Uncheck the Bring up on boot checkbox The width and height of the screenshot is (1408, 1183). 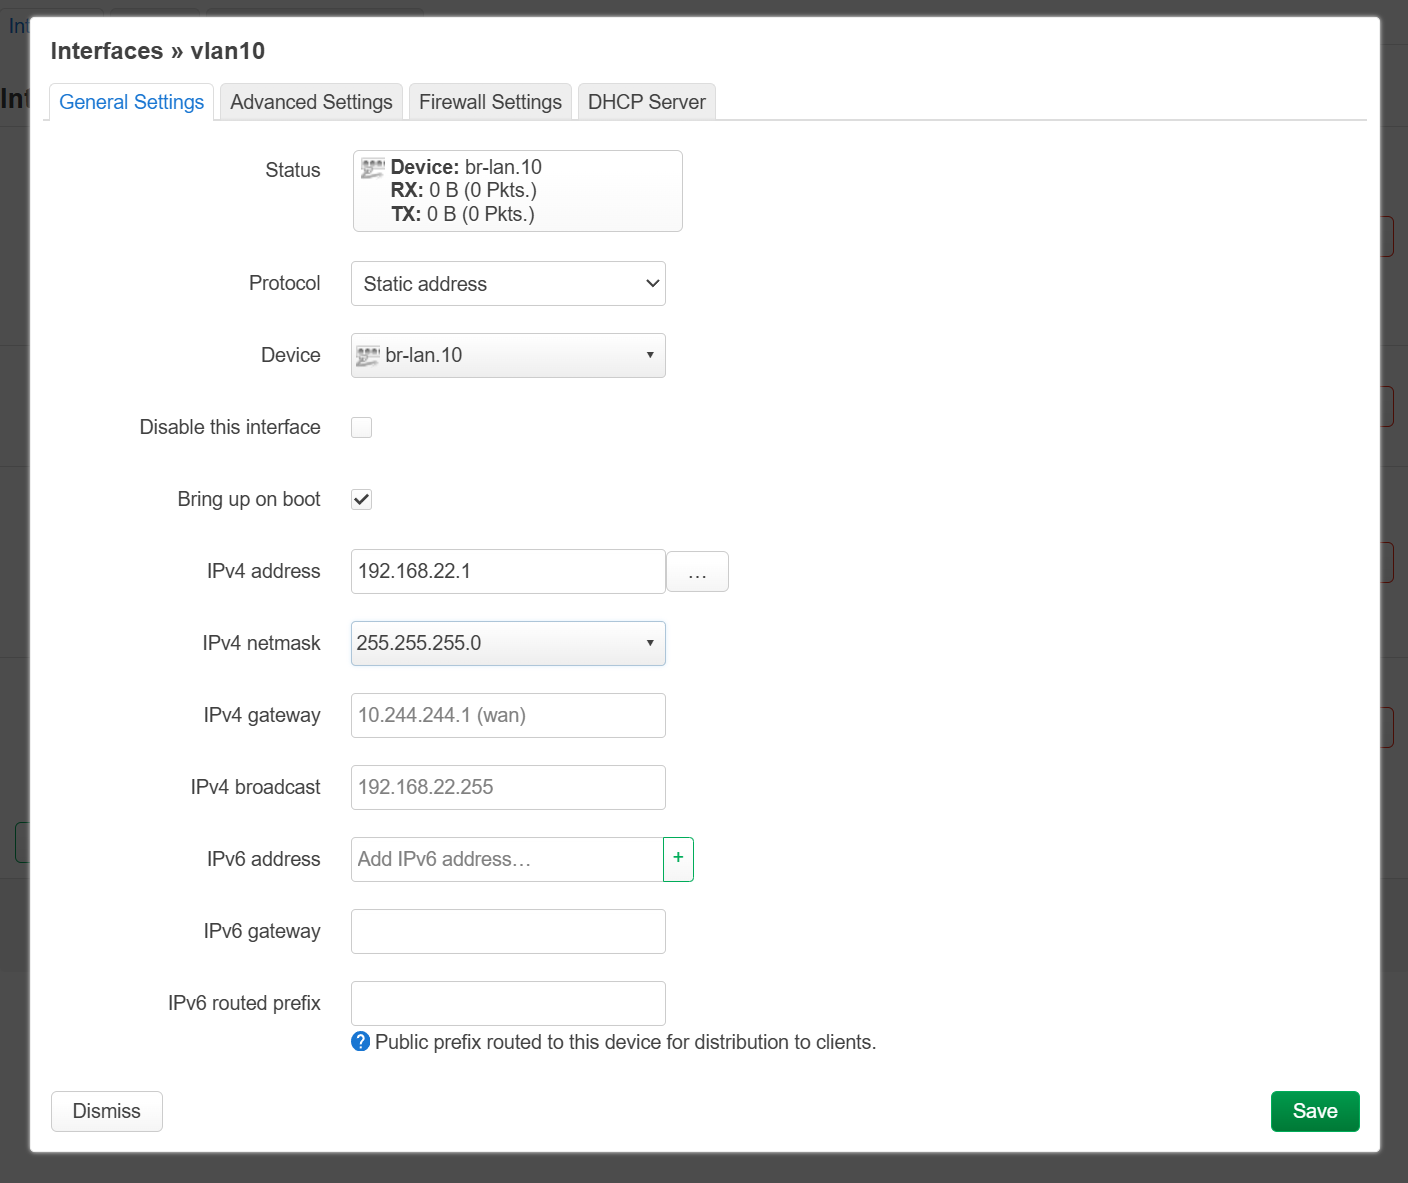click(x=362, y=500)
